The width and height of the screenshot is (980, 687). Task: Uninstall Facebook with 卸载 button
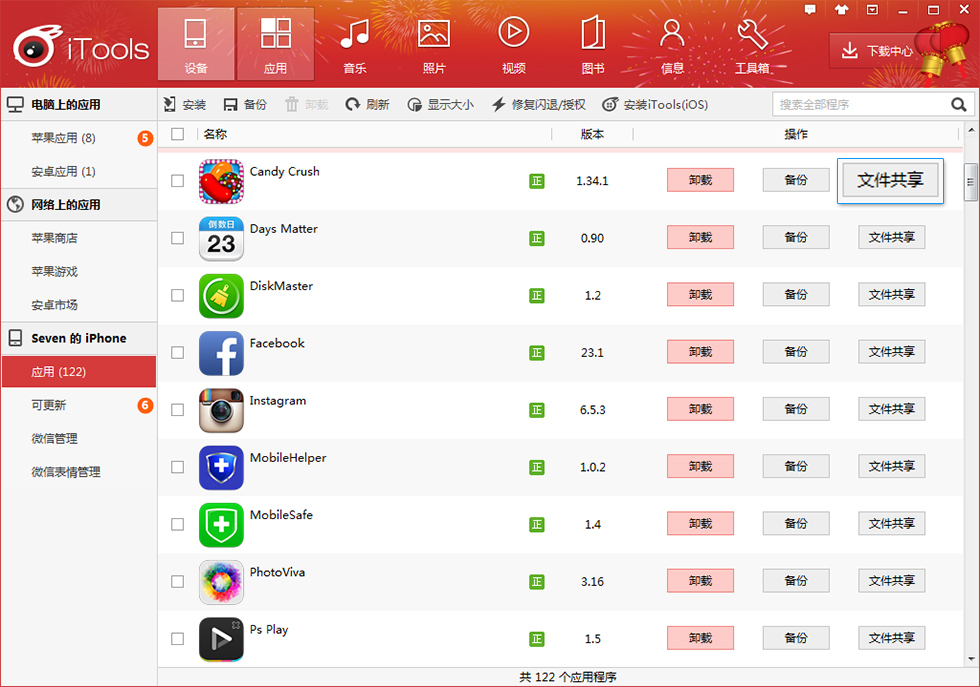click(701, 352)
